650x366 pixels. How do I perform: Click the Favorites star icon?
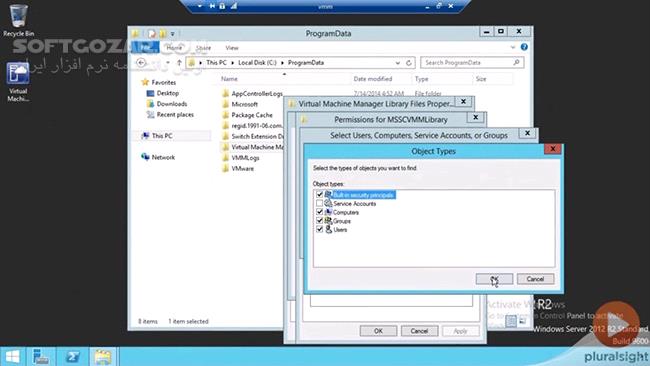pos(145,82)
